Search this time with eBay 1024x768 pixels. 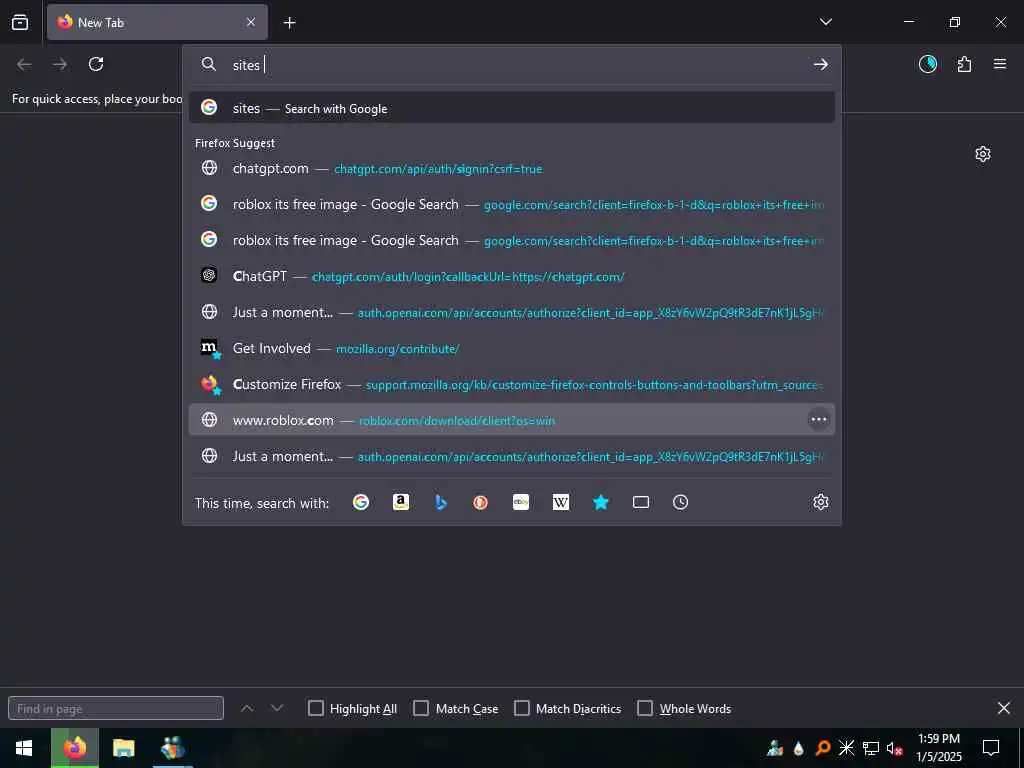520,502
